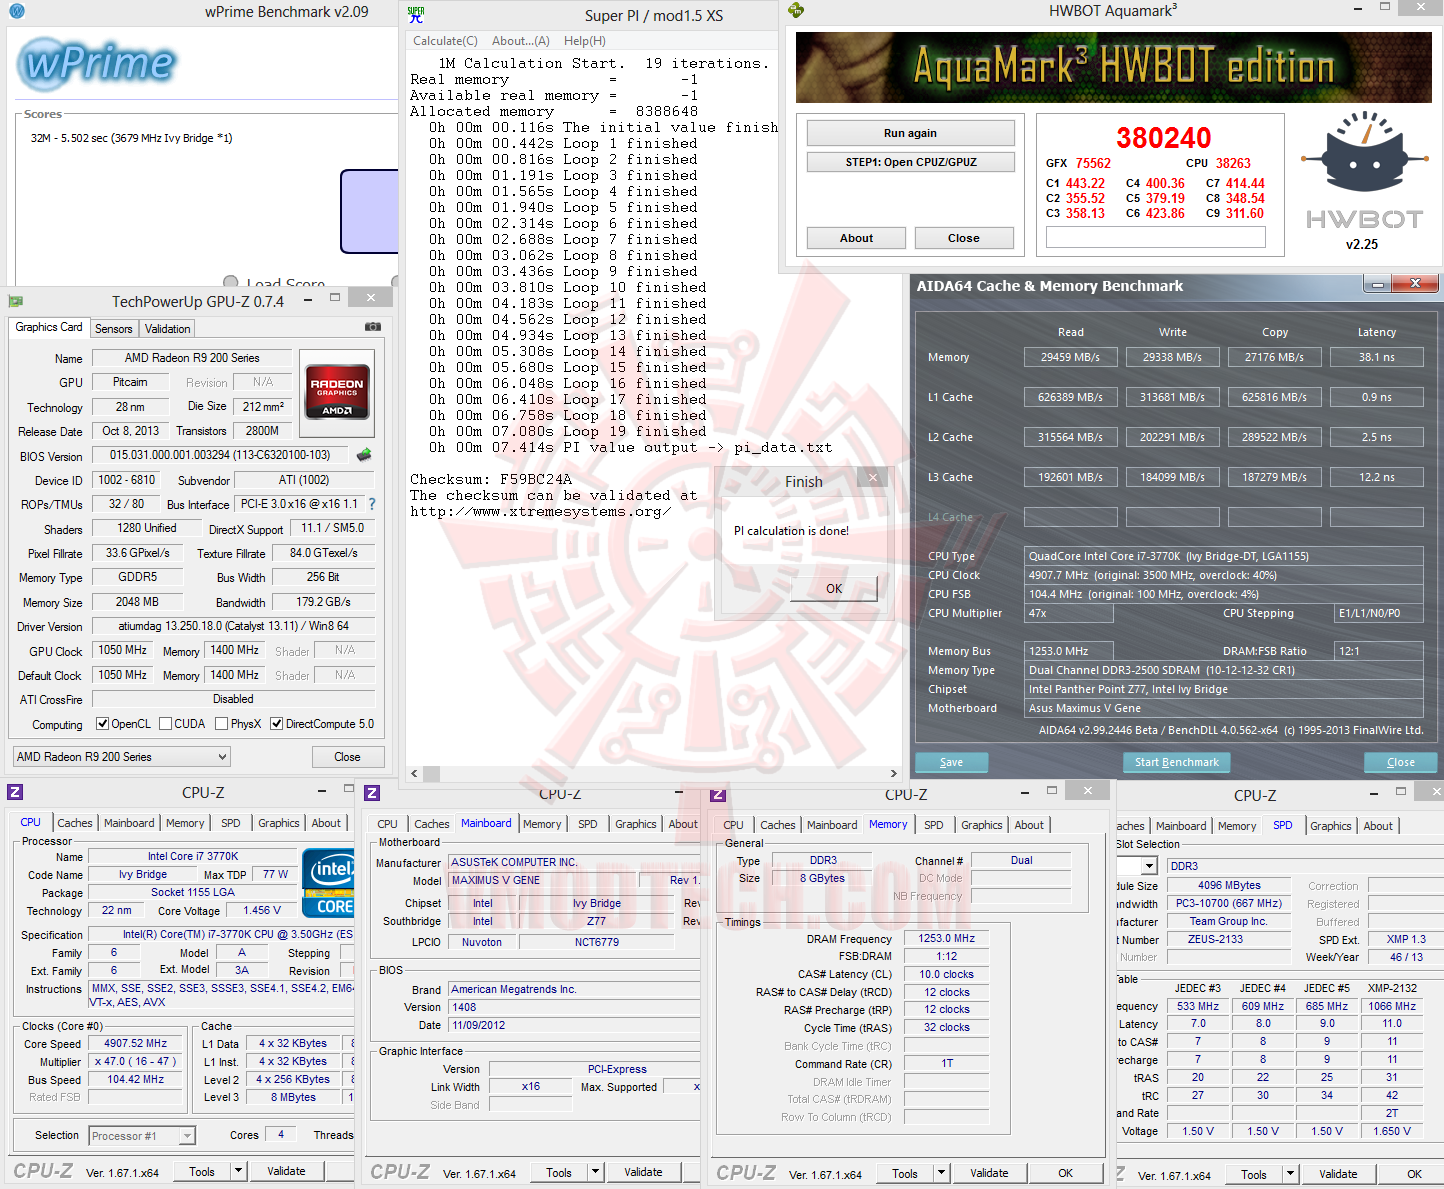Screen dimensions: 1444x1189
Task: Open Tools dropdown arrow in CPU-Z CPU window
Action: pos(238,1171)
